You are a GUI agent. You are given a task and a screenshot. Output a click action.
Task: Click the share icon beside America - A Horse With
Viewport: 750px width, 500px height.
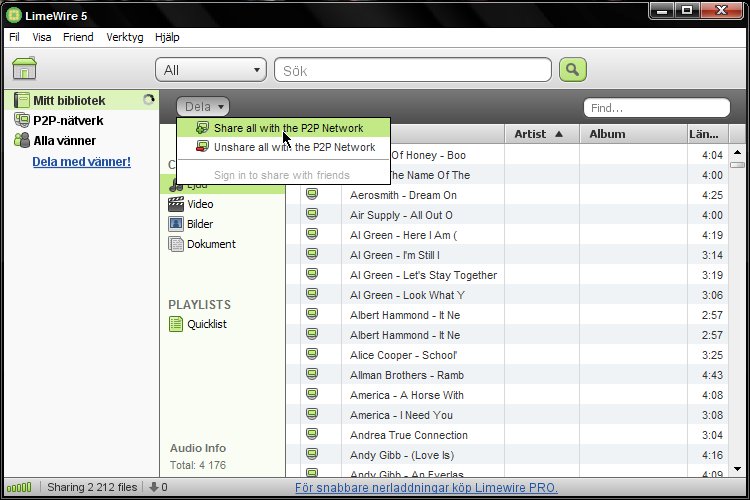[x=312, y=394]
